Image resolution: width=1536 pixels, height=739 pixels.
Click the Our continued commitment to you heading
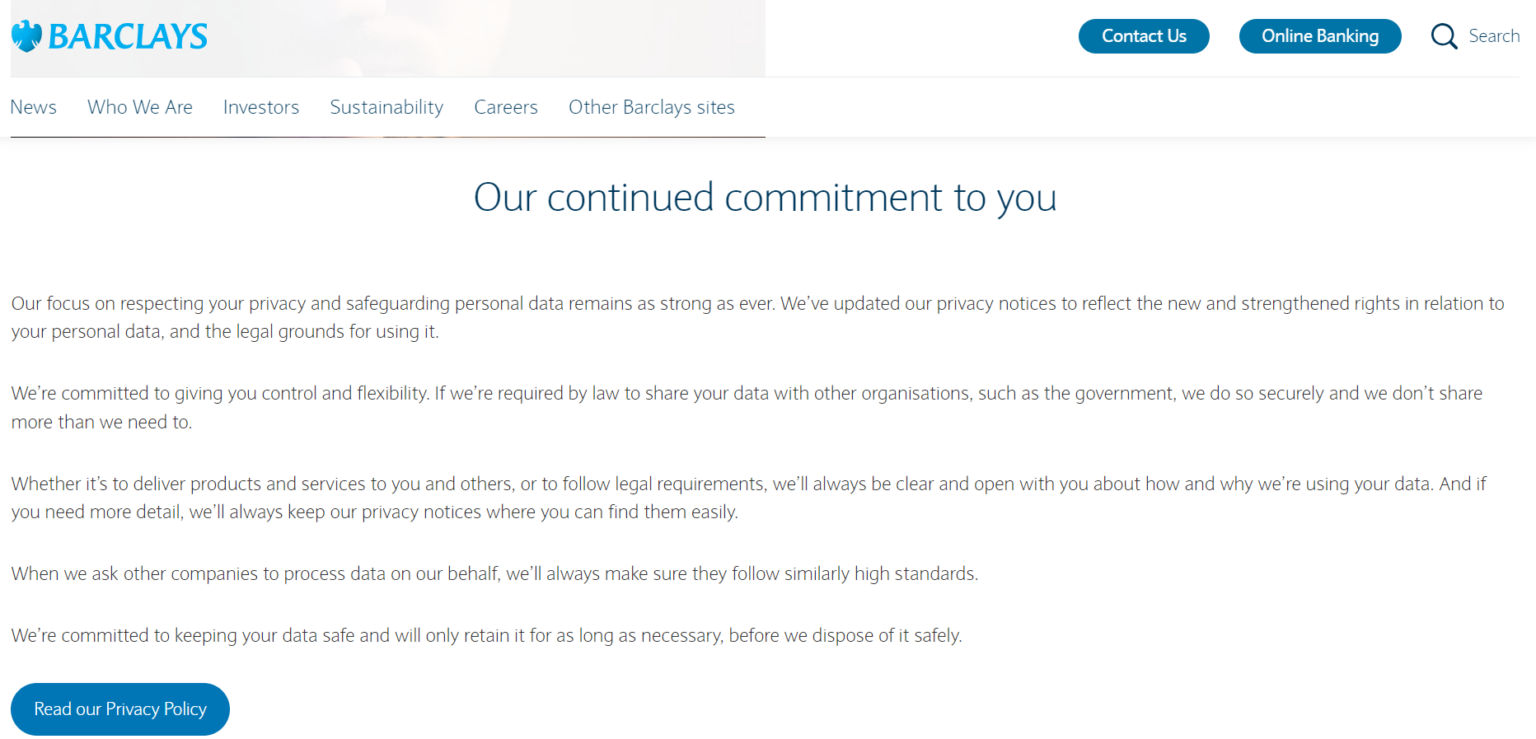coord(765,197)
